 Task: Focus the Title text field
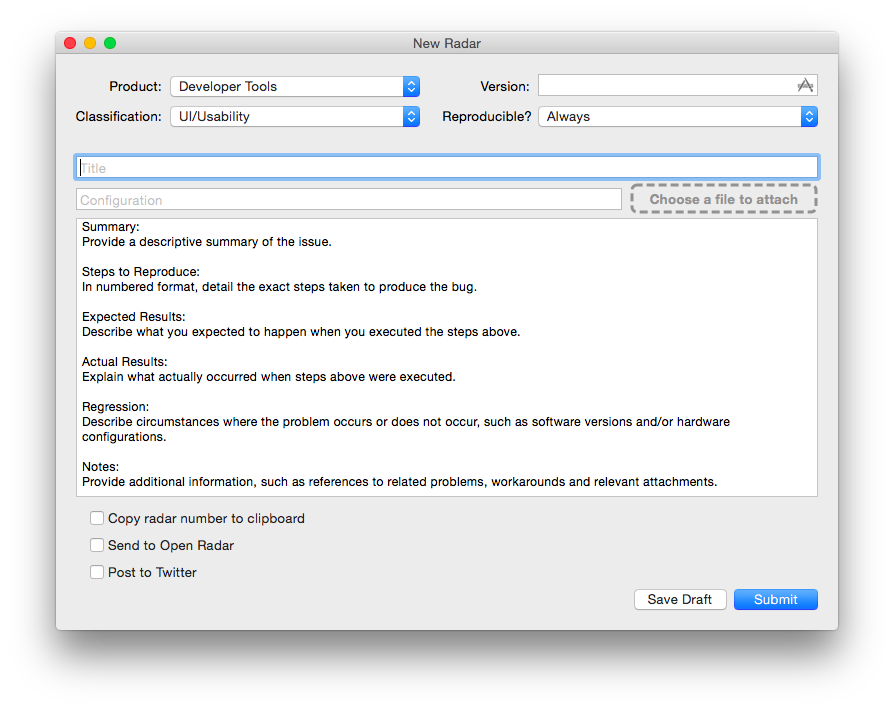click(x=447, y=168)
